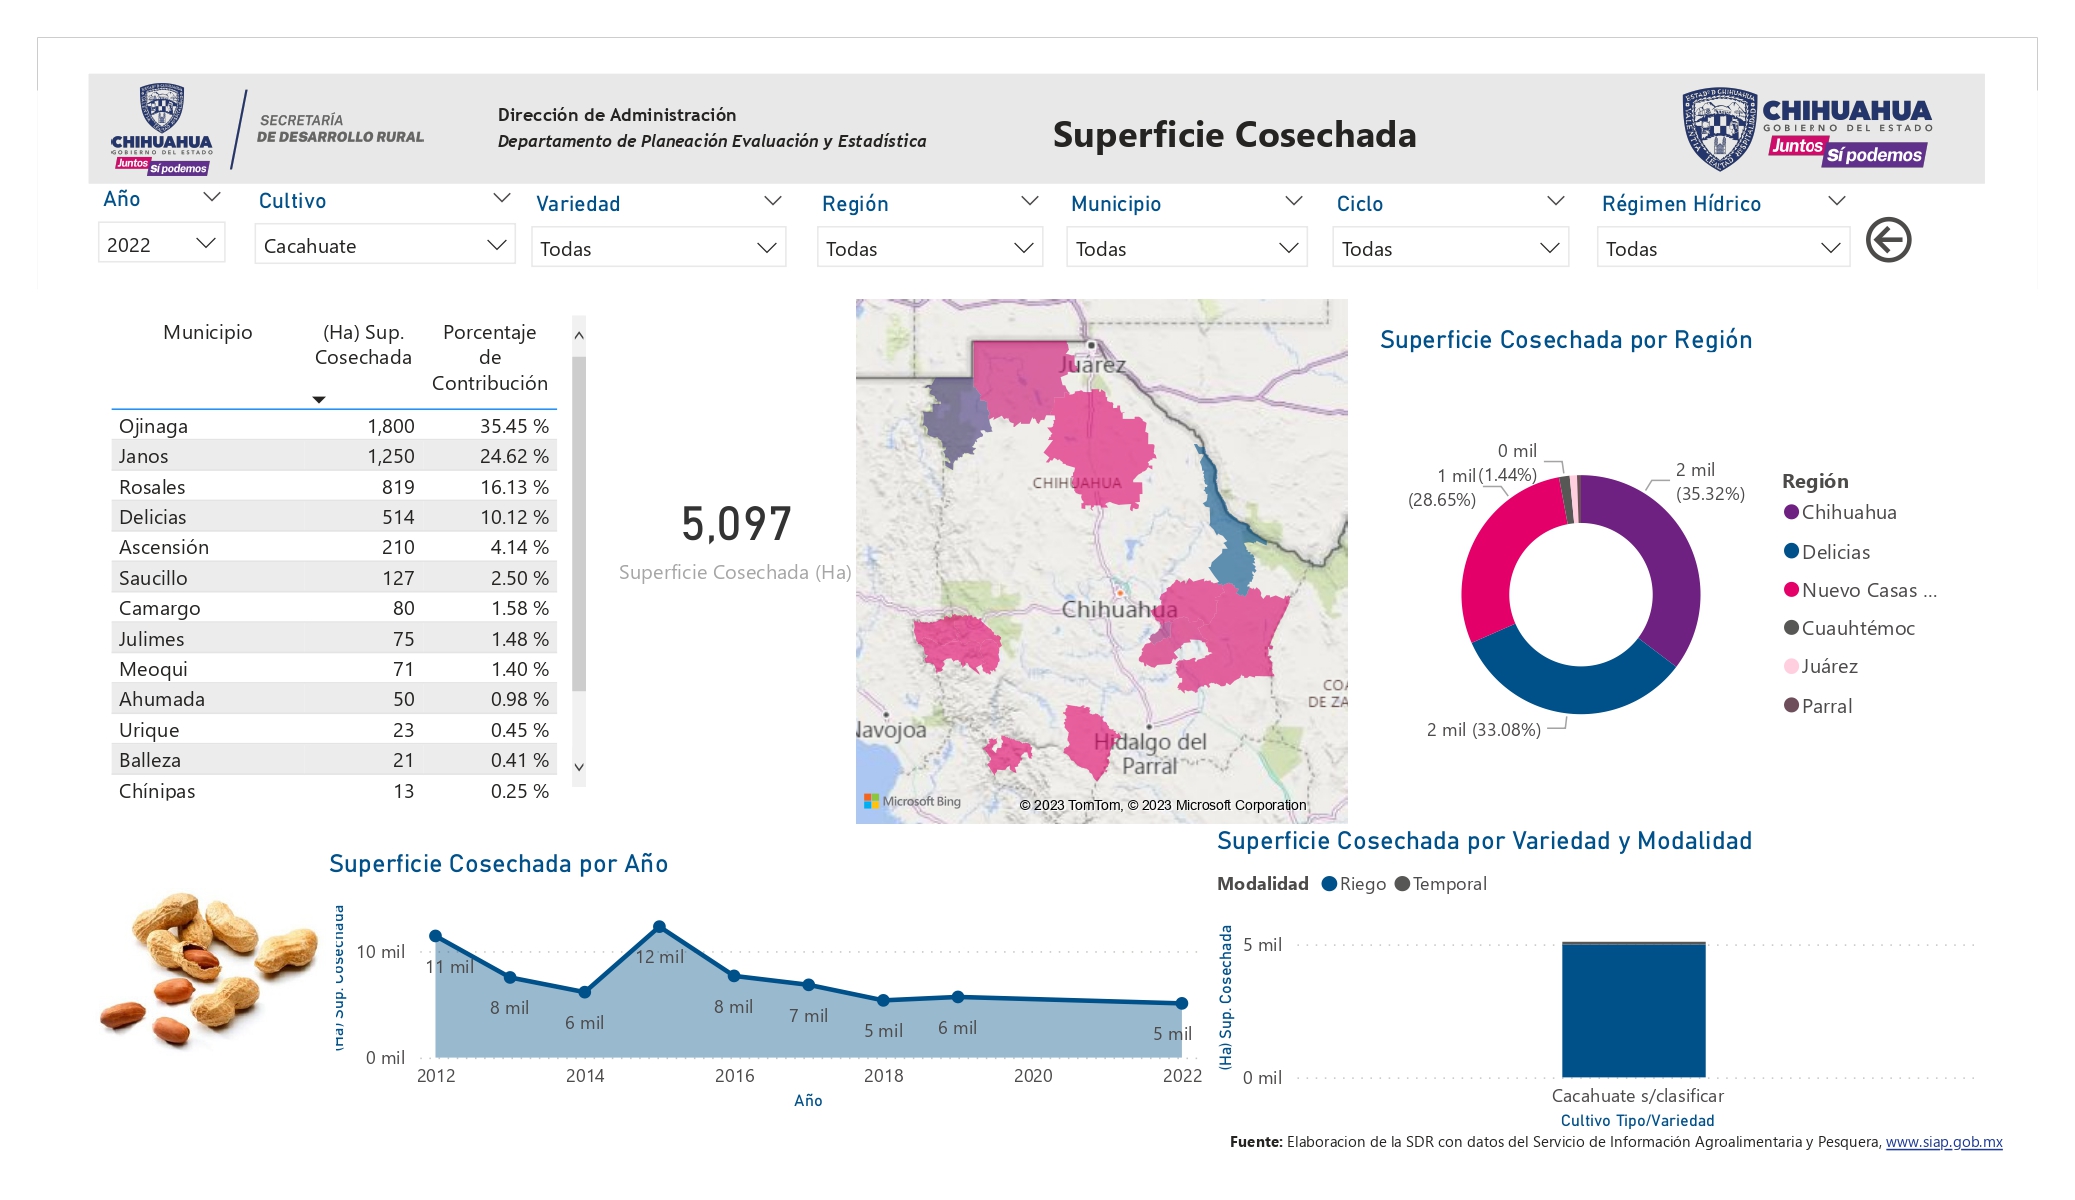This screenshot has width=2075, height=1200.
Task: Click the sort arrow under Sup. Cosechada
Action: 319,400
